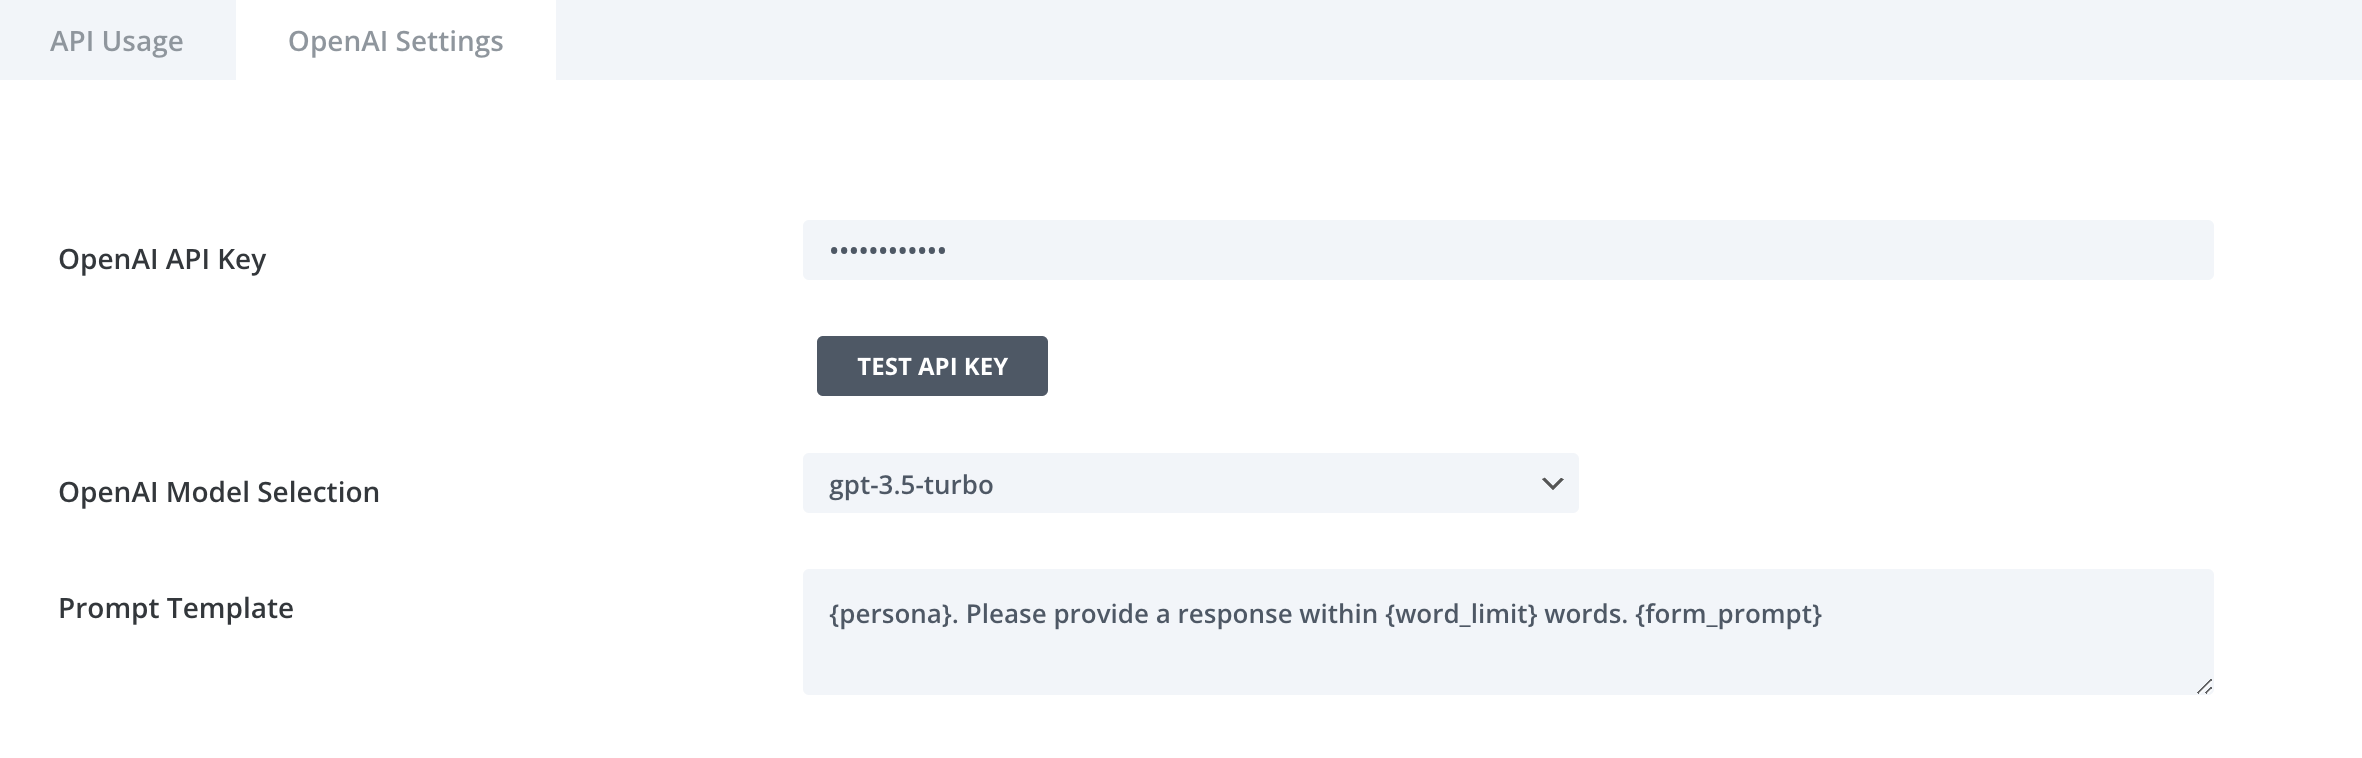Open the dropdown chevron next to gpt-3.5-turbo
Image resolution: width=2362 pixels, height=758 pixels.
pos(1551,484)
